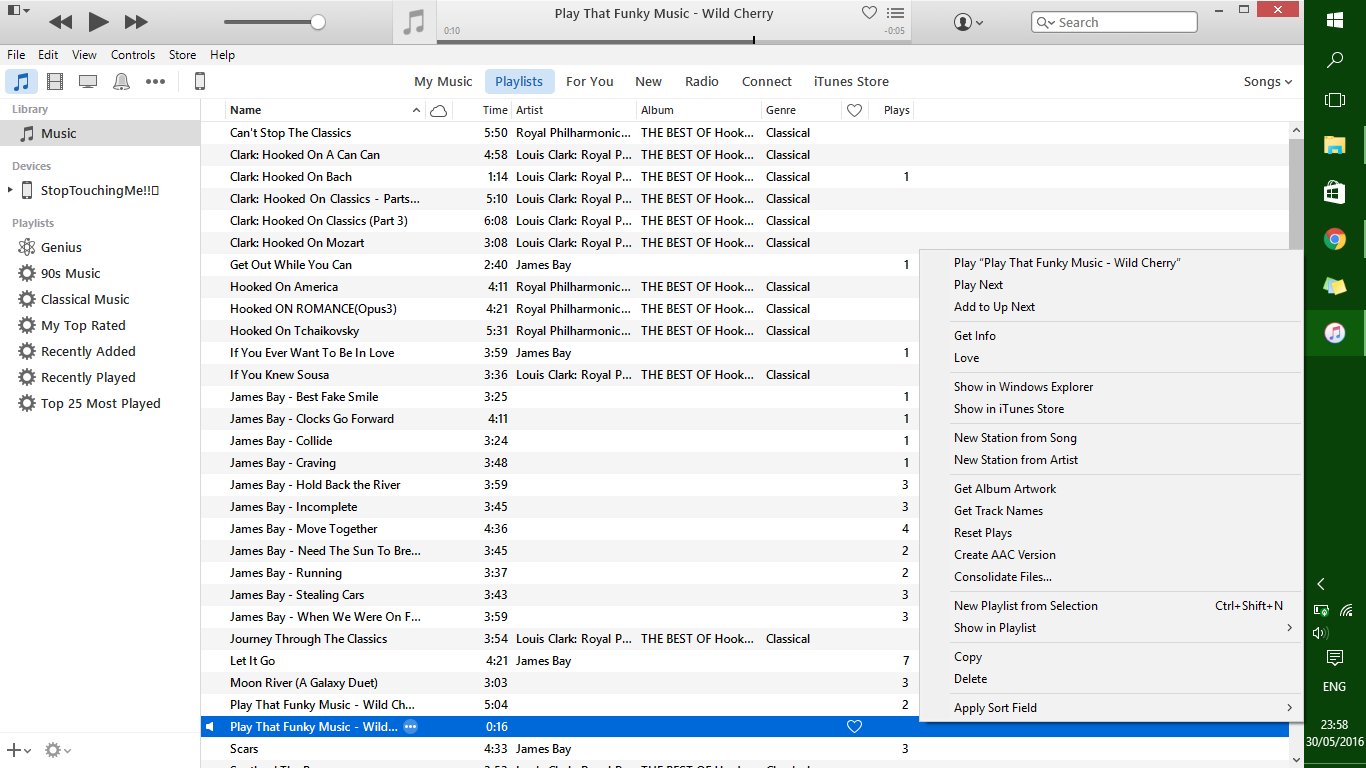Image resolution: width=1366 pixels, height=768 pixels.
Task: Click the Play button in the toolbar
Action: [98, 22]
